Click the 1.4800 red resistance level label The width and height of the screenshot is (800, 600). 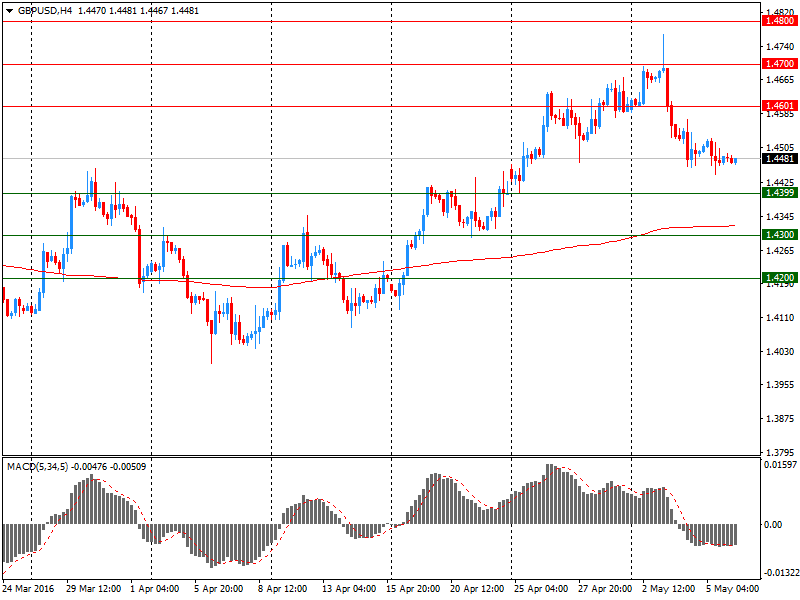pos(780,21)
